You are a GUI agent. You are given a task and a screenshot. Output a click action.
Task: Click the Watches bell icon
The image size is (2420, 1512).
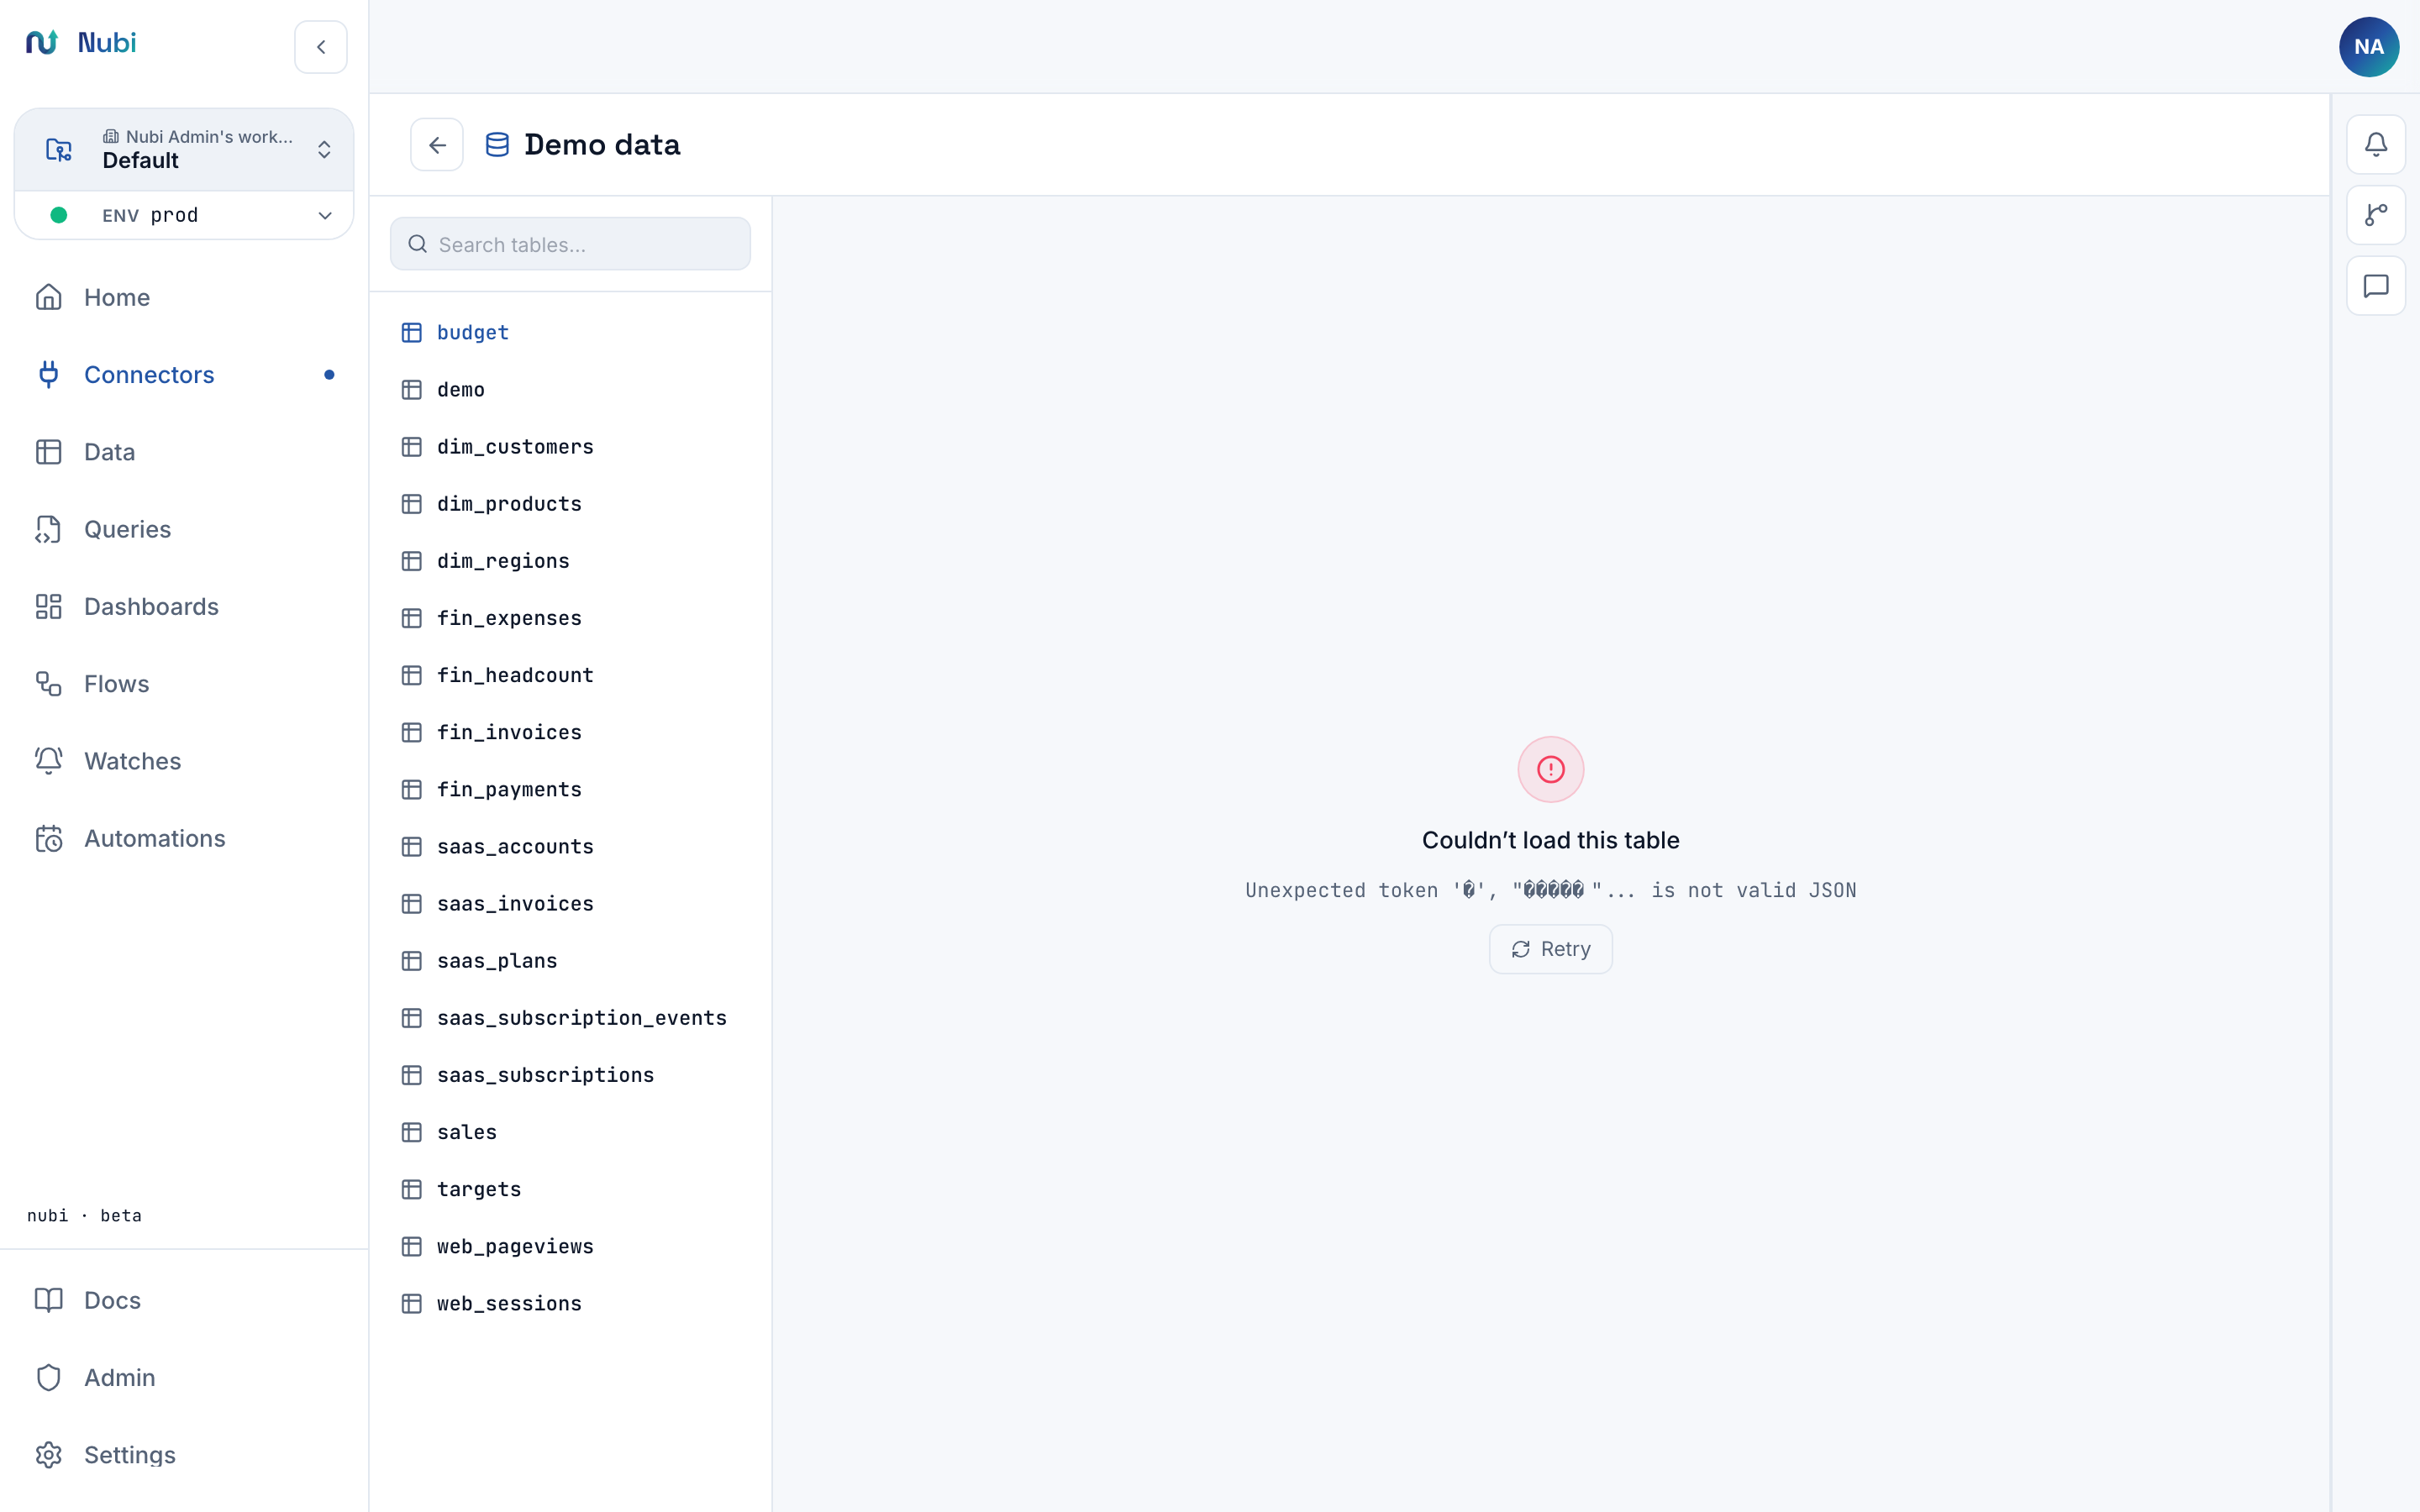[x=48, y=761]
